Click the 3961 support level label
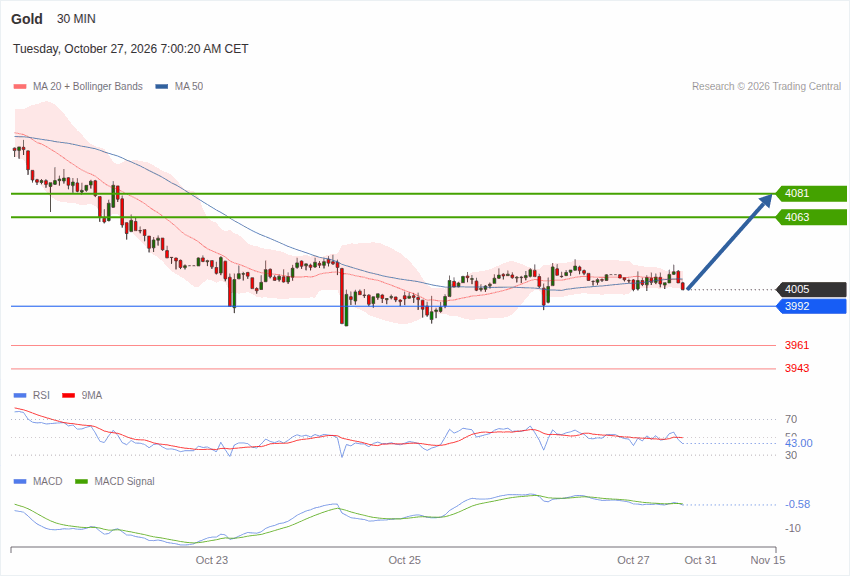 pyautogui.click(x=797, y=345)
